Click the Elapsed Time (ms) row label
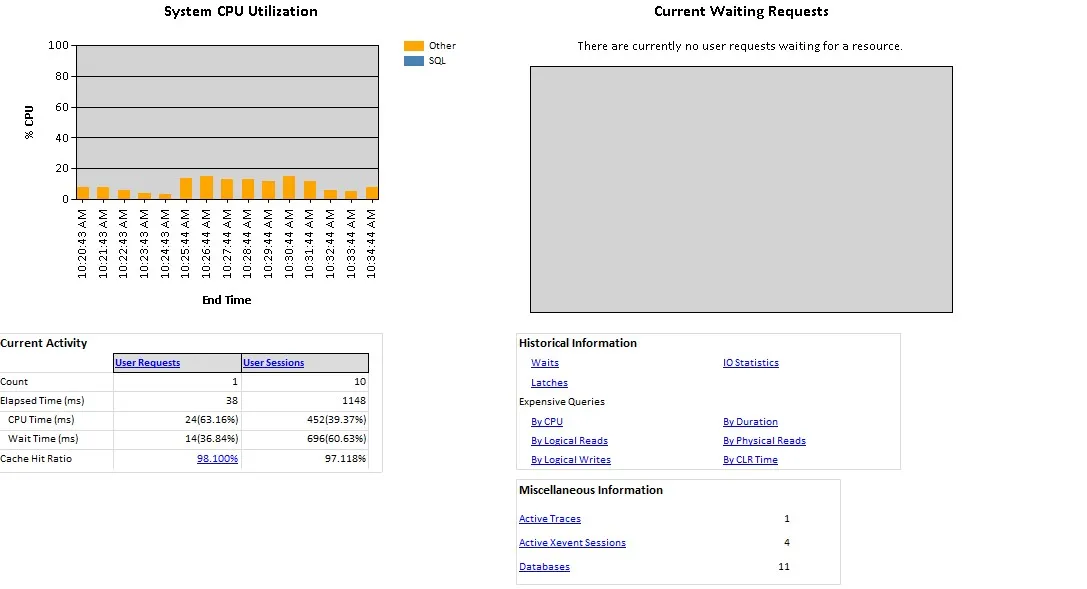 (x=42, y=401)
